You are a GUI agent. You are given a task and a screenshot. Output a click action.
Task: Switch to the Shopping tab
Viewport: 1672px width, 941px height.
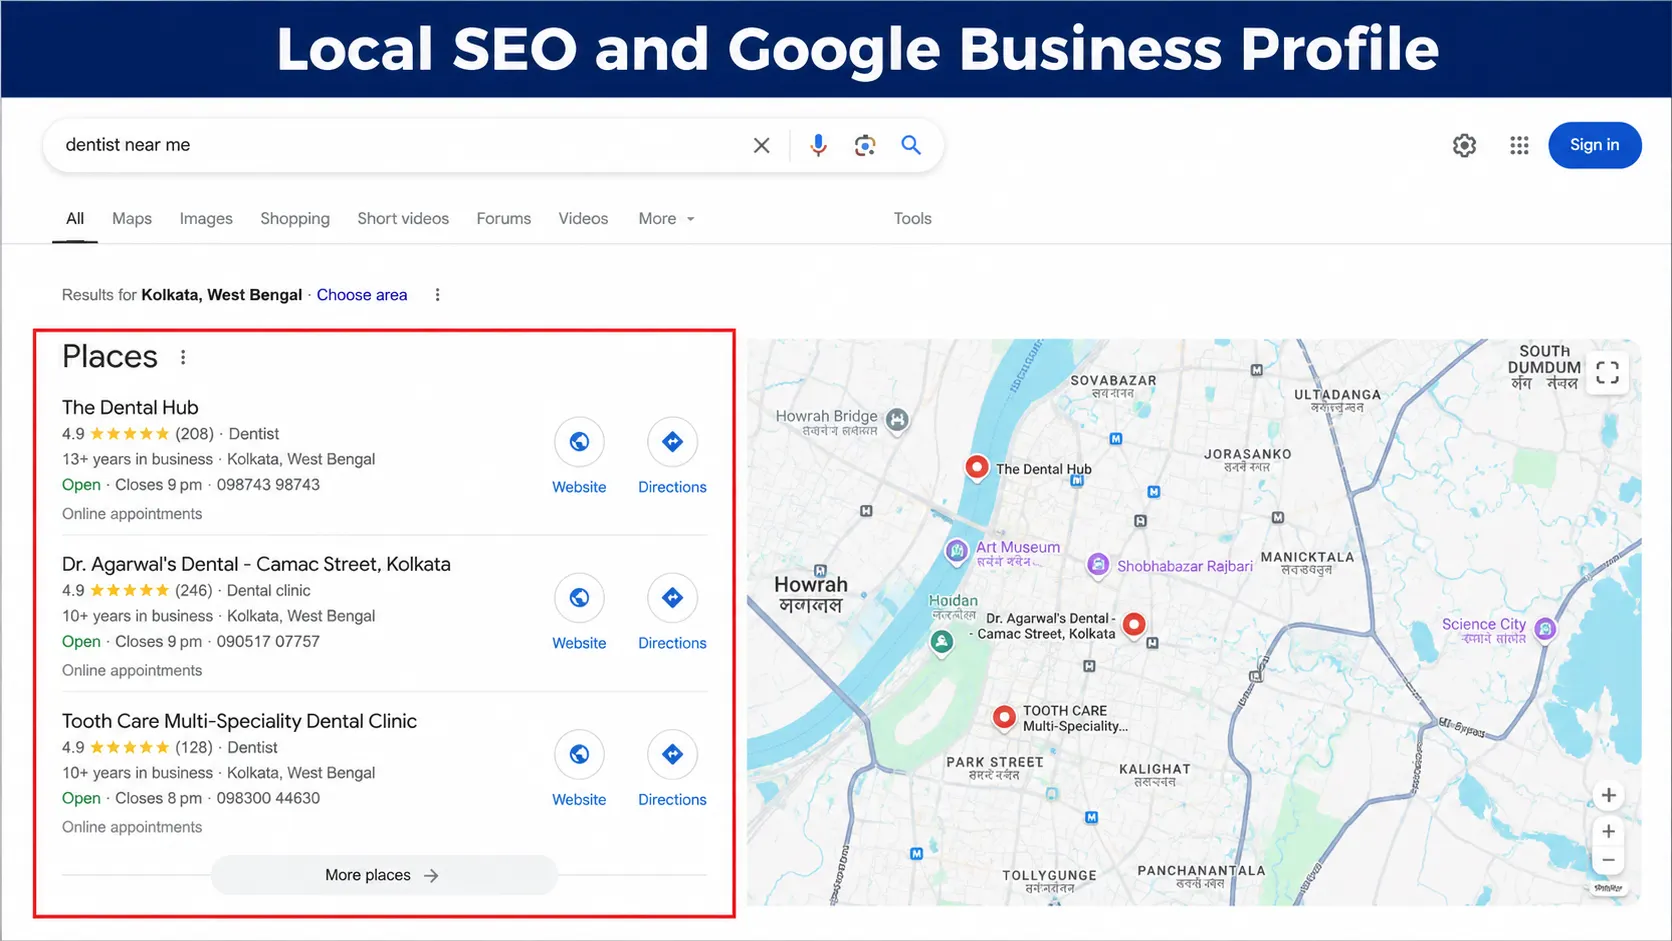[295, 219]
